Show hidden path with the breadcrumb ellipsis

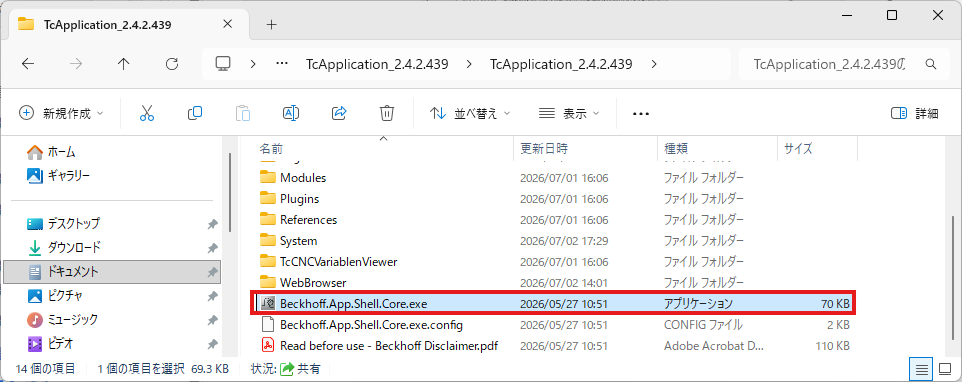(282, 64)
